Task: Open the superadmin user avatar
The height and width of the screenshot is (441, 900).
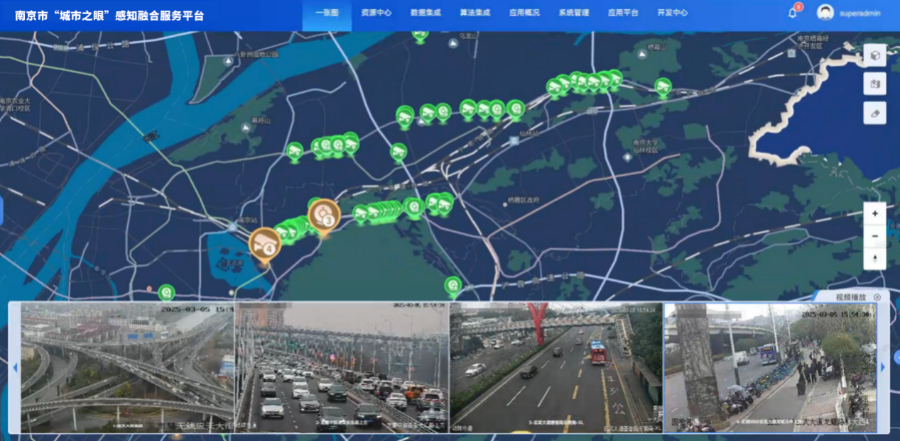Action: pos(825,13)
